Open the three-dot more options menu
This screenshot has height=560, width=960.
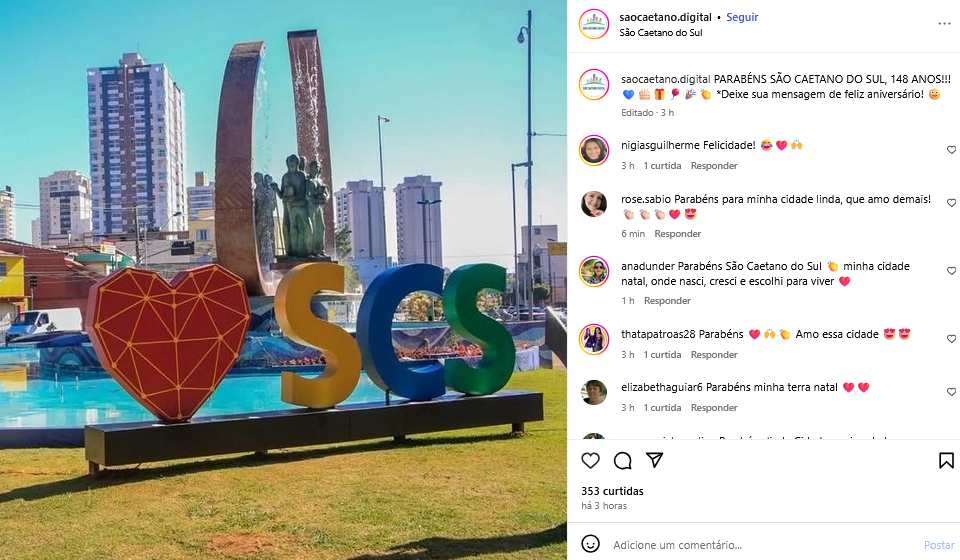(944, 24)
